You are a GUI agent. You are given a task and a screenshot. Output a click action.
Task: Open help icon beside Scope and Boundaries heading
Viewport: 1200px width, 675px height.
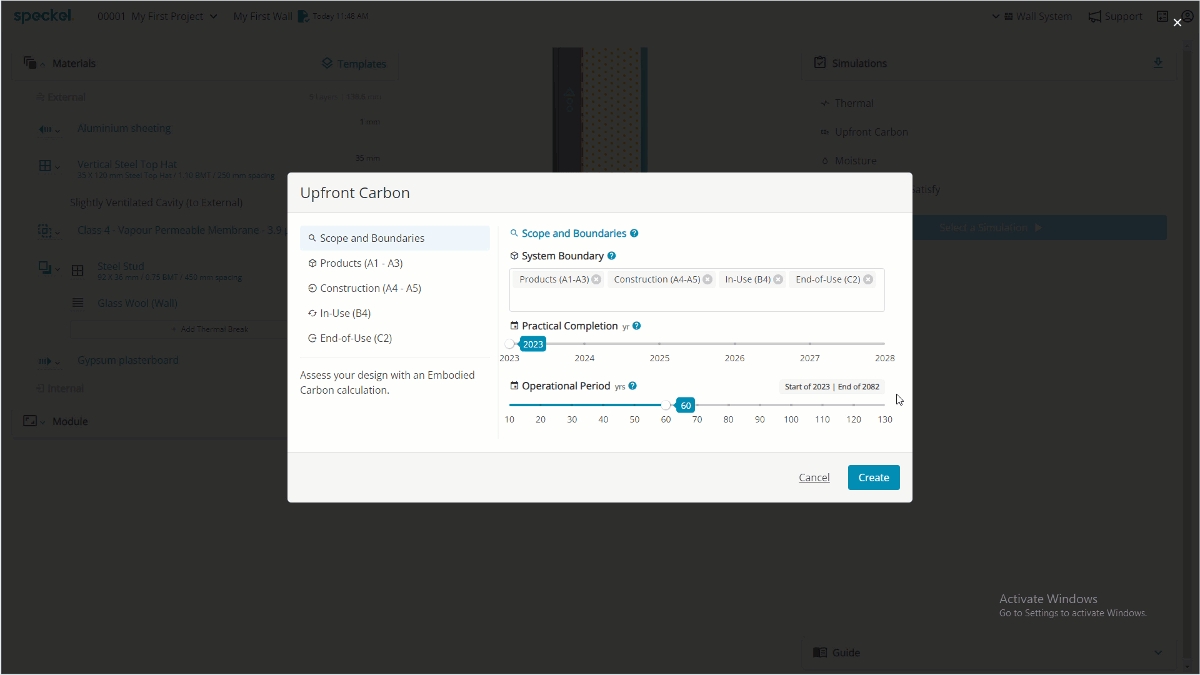click(634, 234)
